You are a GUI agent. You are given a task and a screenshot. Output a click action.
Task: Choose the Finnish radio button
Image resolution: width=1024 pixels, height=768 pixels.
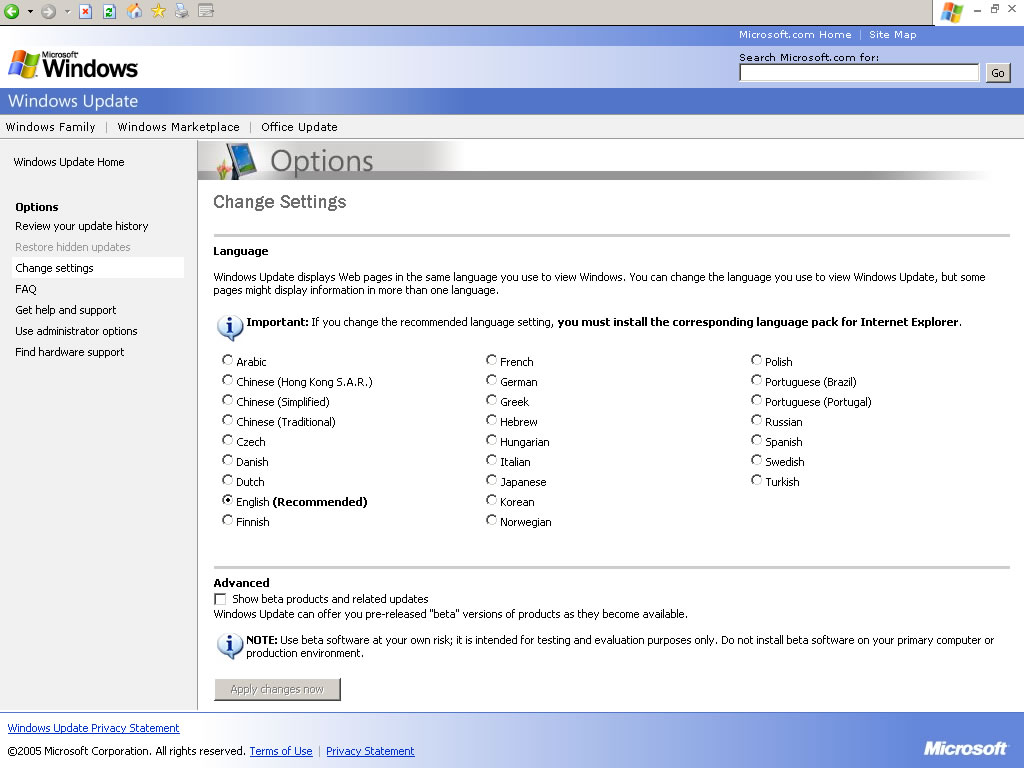[227, 520]
